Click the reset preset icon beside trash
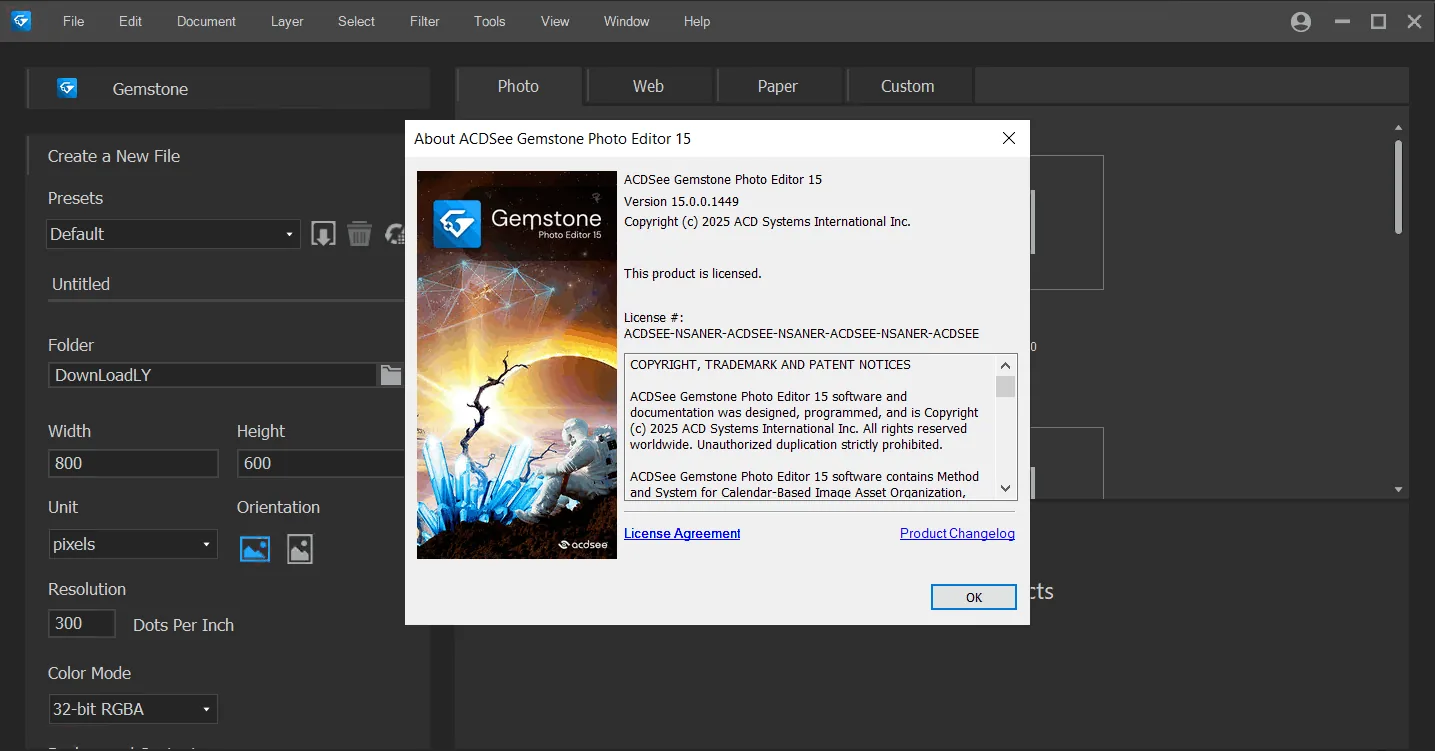This screenshot has width=1435, height=751. point(394,234)
